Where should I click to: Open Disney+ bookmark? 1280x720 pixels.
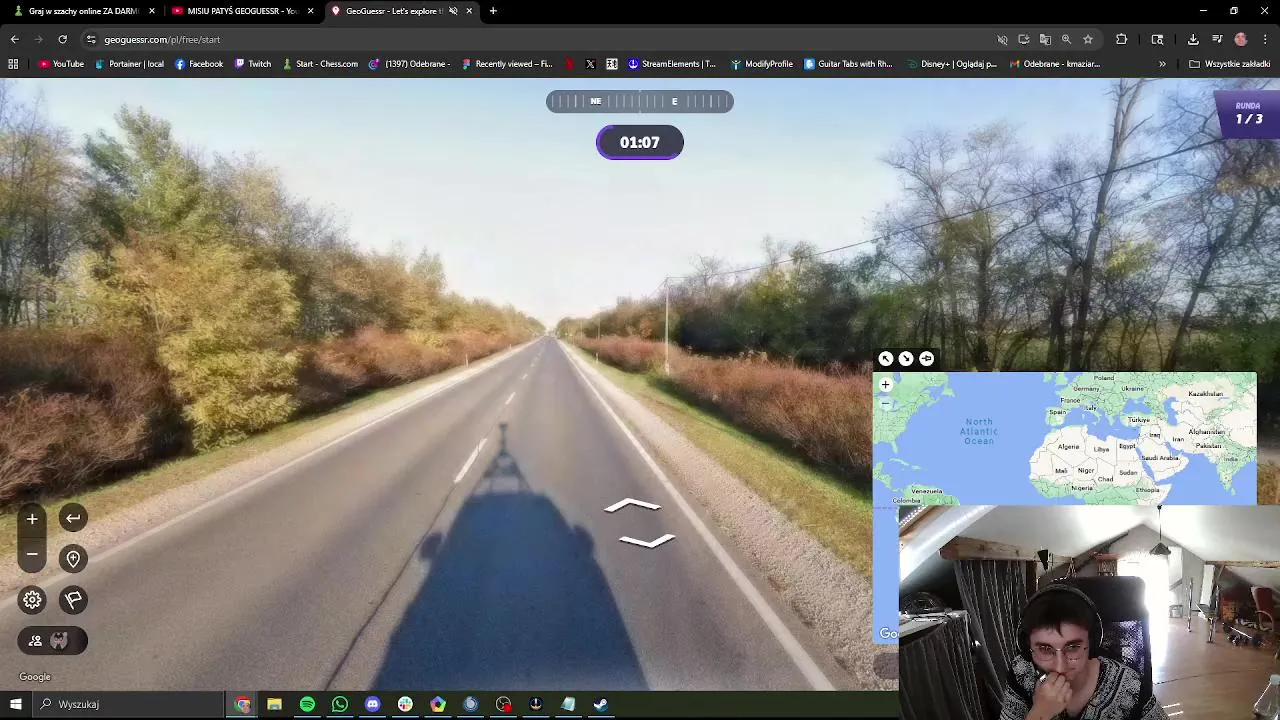pos(950,64)
